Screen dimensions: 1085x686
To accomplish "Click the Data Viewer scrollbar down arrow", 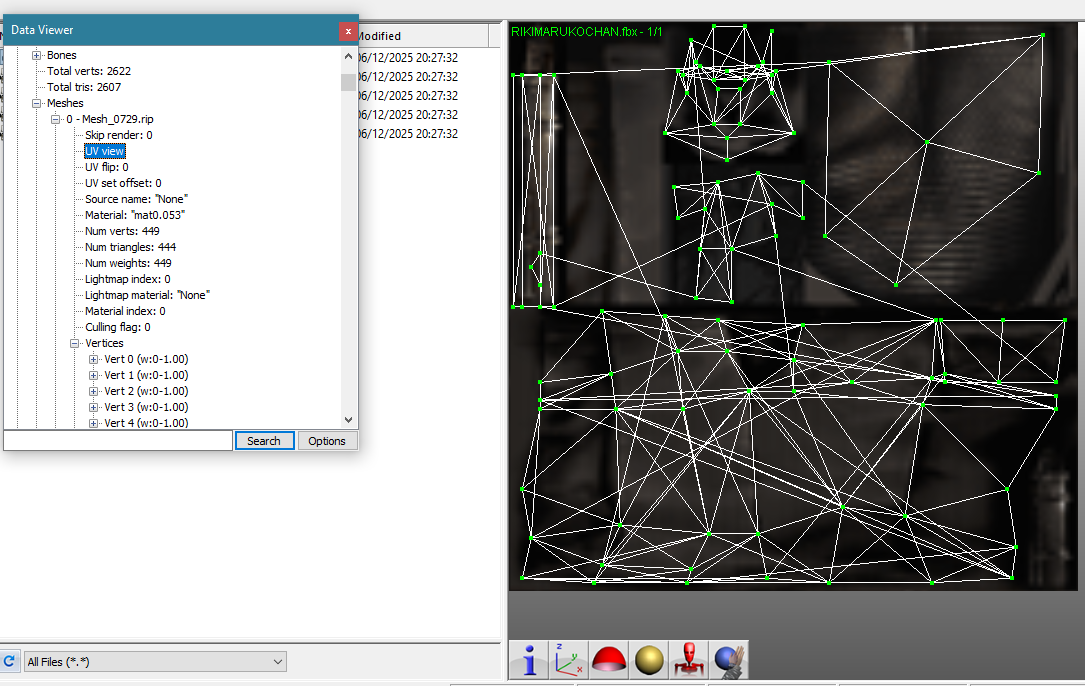I will (x=348, y=421).
